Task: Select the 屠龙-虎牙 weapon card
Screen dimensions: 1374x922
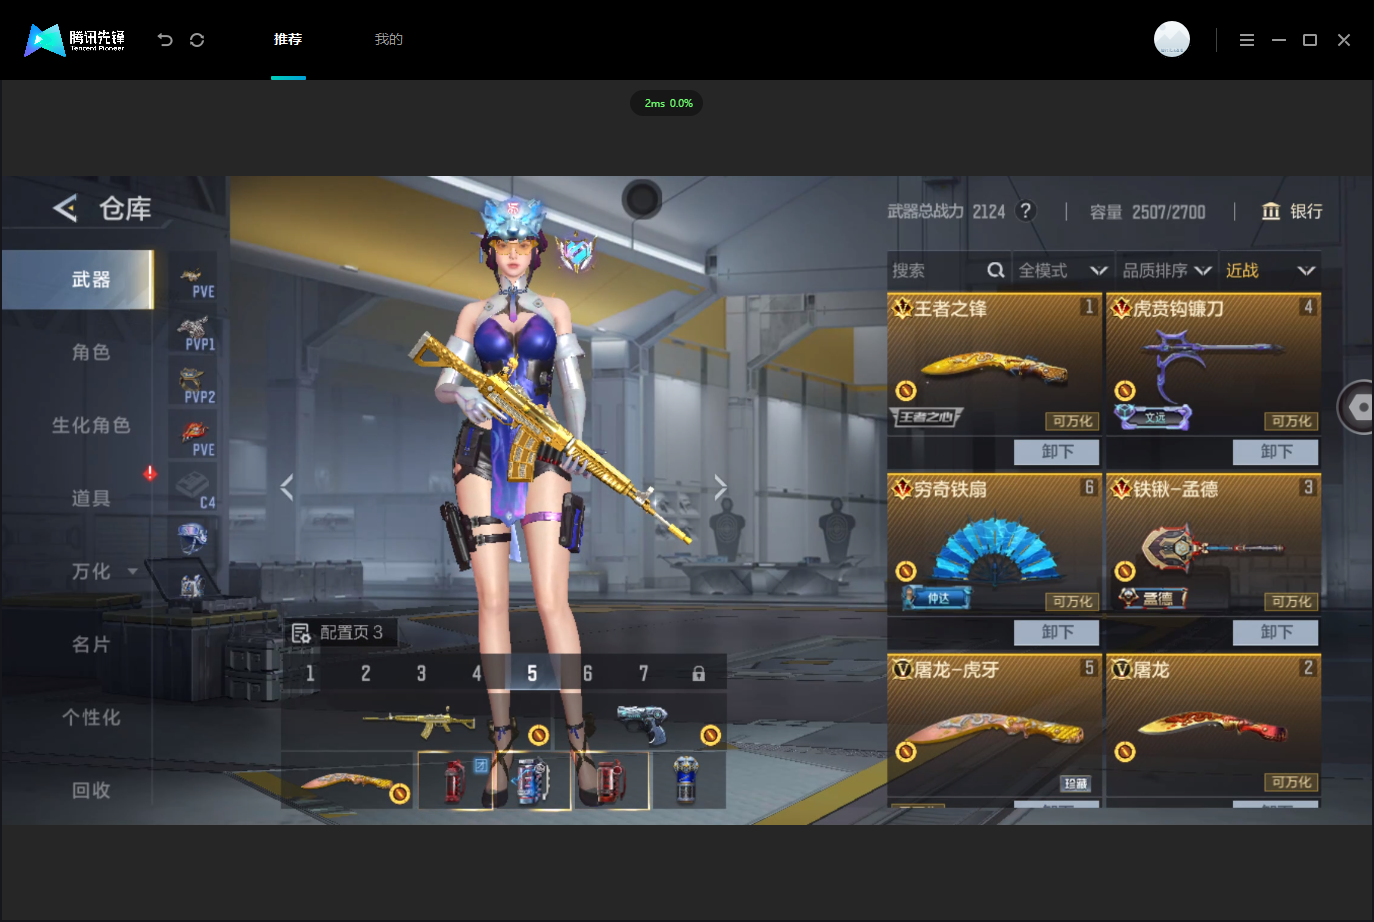Action: [x=994, y=725]
